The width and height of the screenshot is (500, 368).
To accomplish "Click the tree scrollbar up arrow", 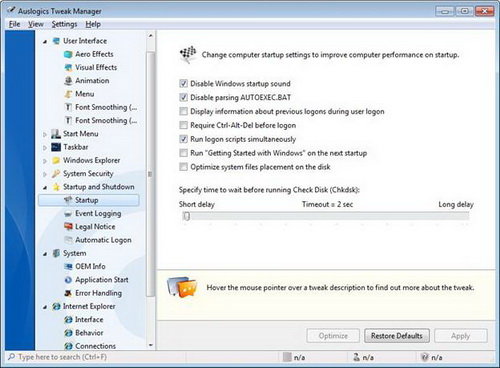I will click(150, 35).
